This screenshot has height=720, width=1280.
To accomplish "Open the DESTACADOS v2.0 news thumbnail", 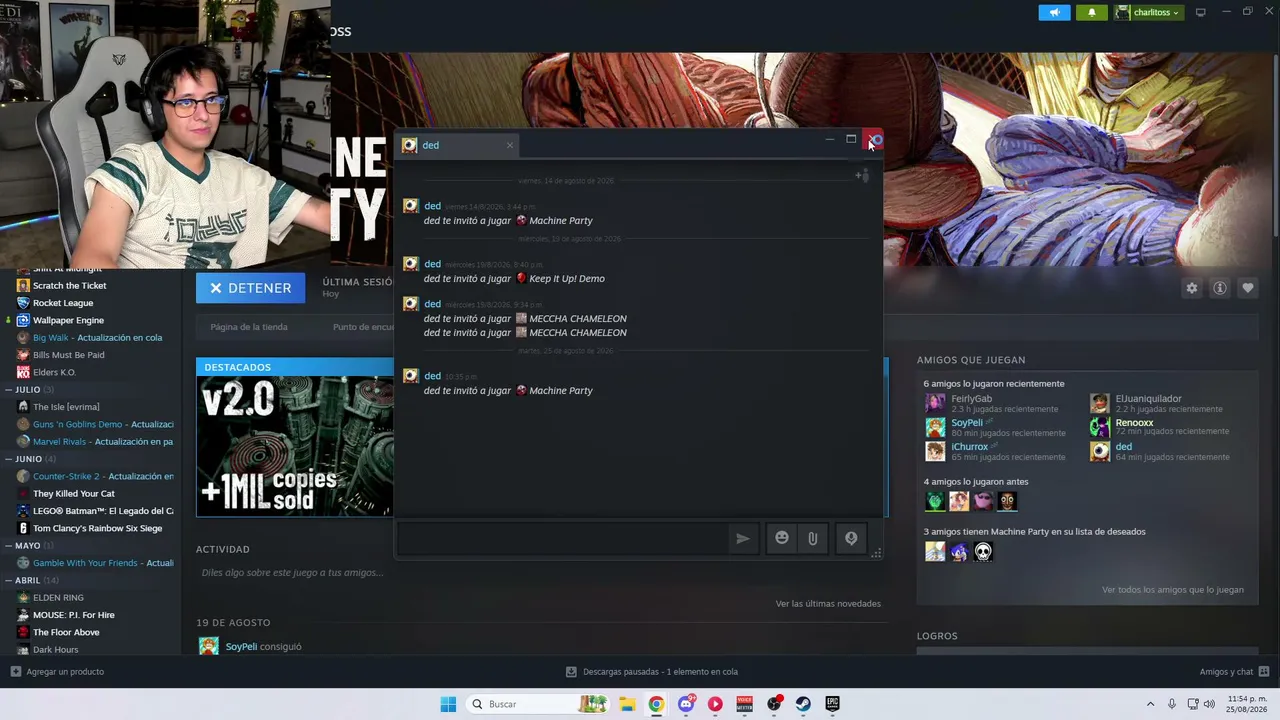I will point(295,446).
